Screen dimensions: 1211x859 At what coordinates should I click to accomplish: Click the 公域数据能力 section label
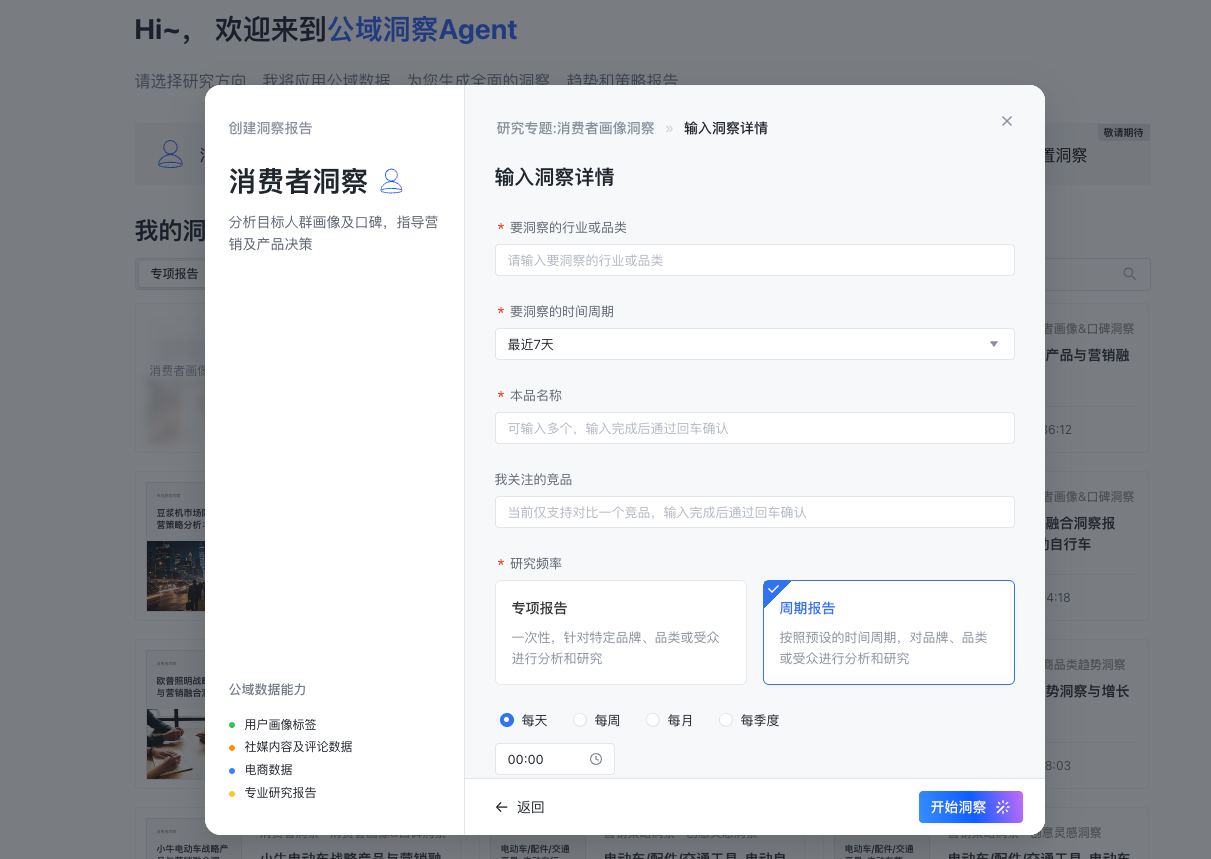pyautogui.click(x=267, y=690)
